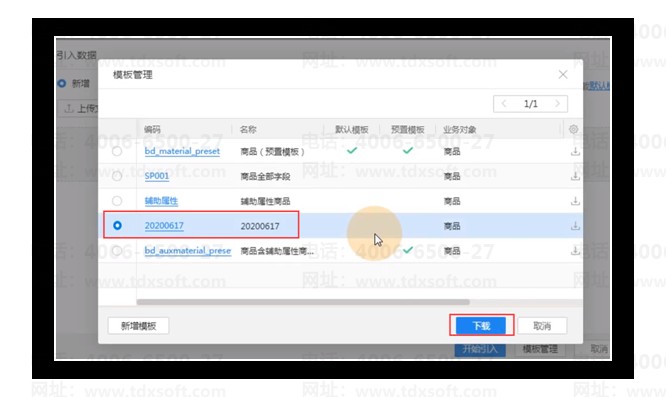Image resolution: width=666 pixels, height=397 pixels.
Task: Select SP001 radio button
Action: coord(117,176)
